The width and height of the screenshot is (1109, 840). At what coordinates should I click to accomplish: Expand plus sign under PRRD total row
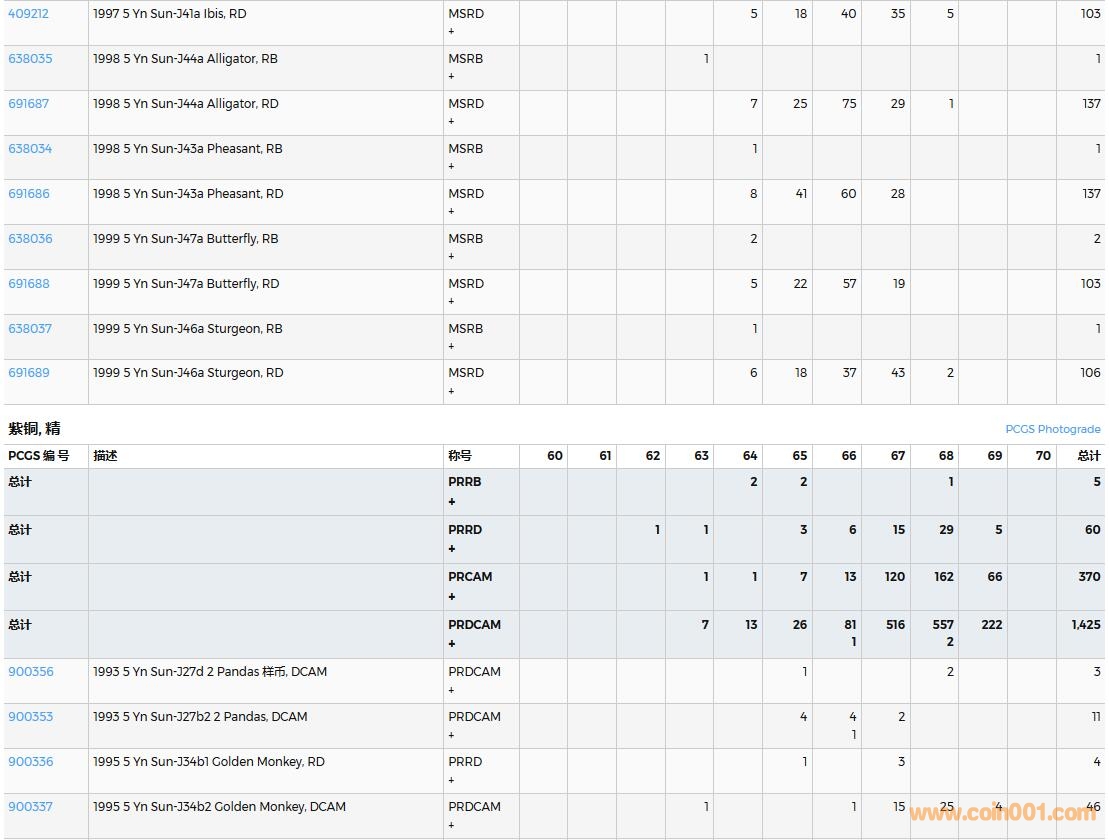point(452,549)
